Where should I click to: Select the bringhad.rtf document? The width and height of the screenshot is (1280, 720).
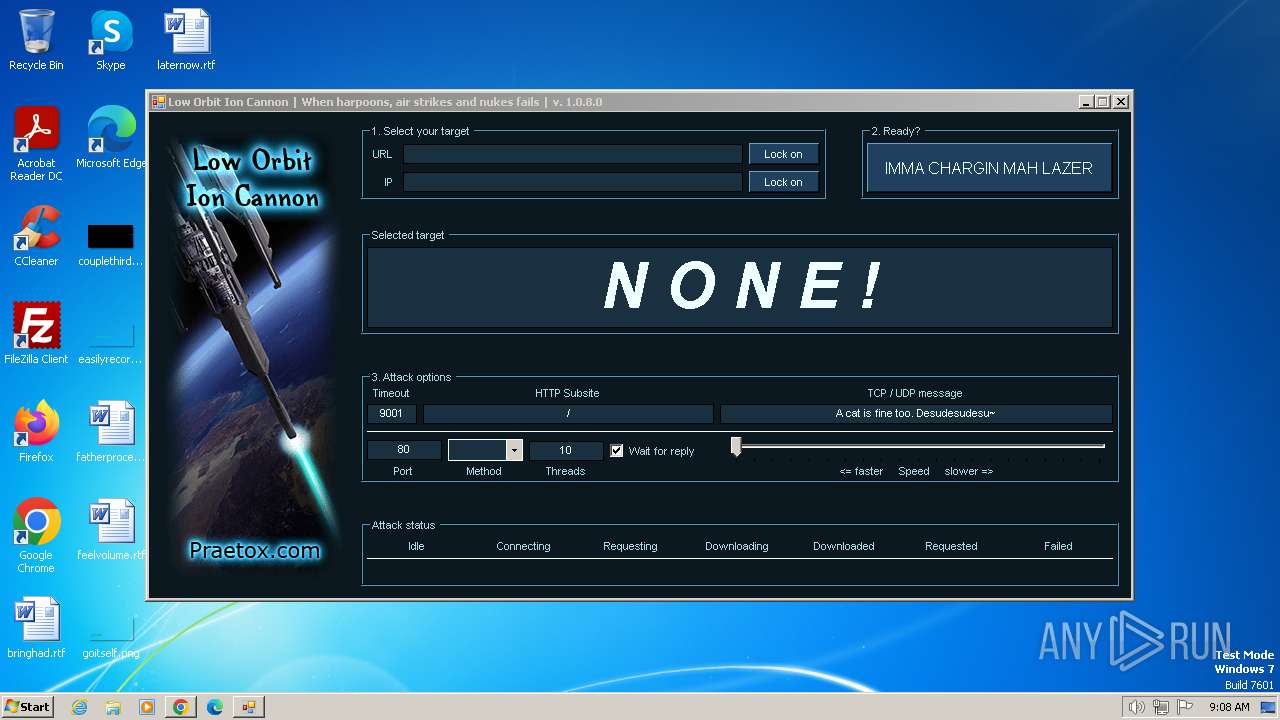point(36,628)
